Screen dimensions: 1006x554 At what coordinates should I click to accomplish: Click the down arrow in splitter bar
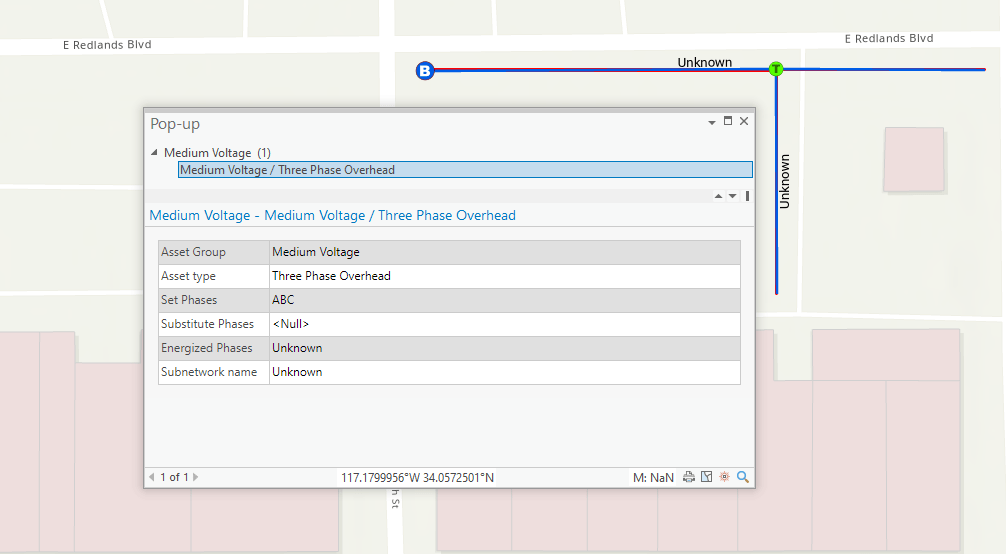733,196
